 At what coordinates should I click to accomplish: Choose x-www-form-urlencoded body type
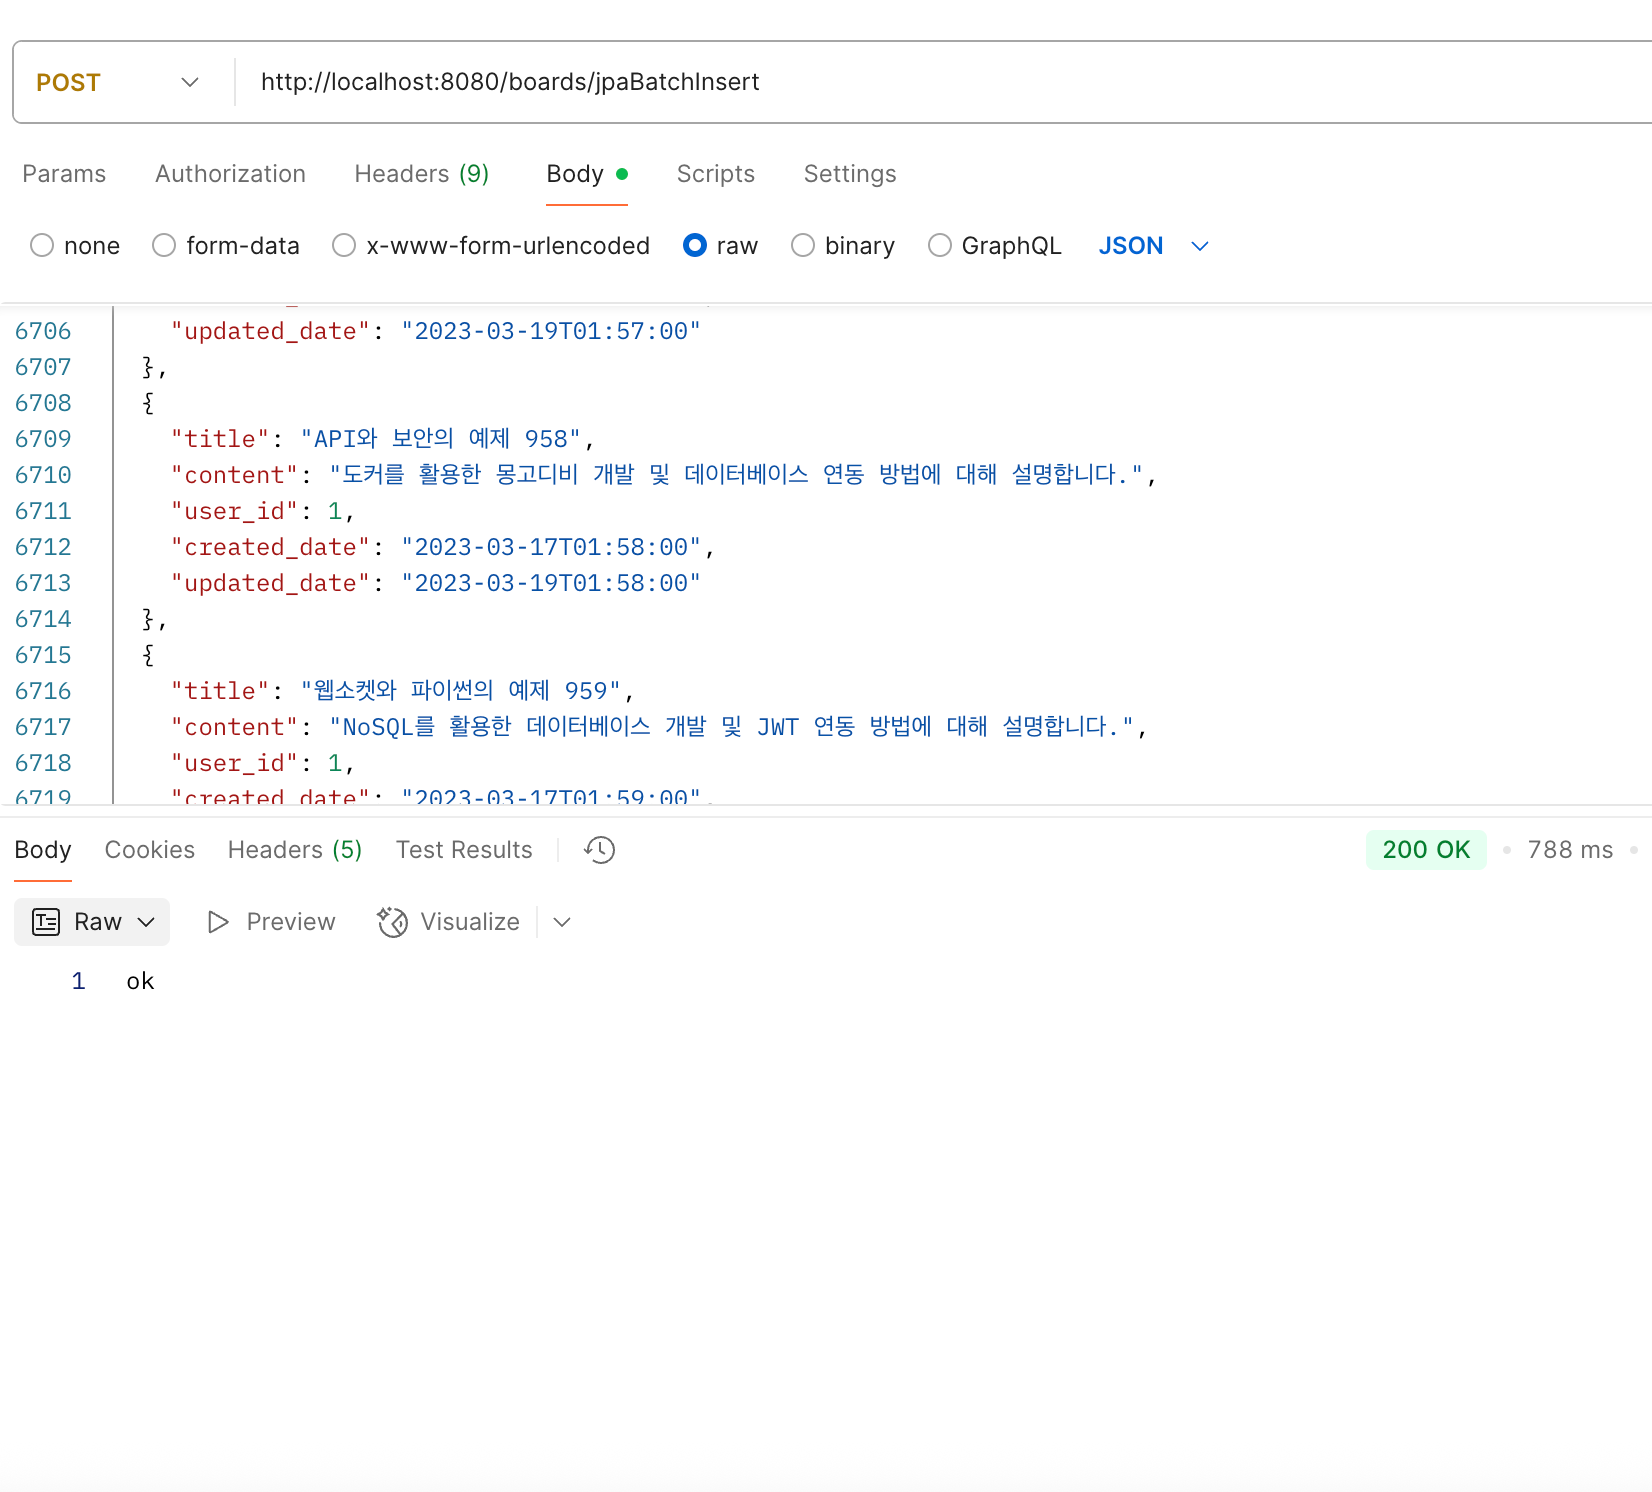click(x=344, y=245)
